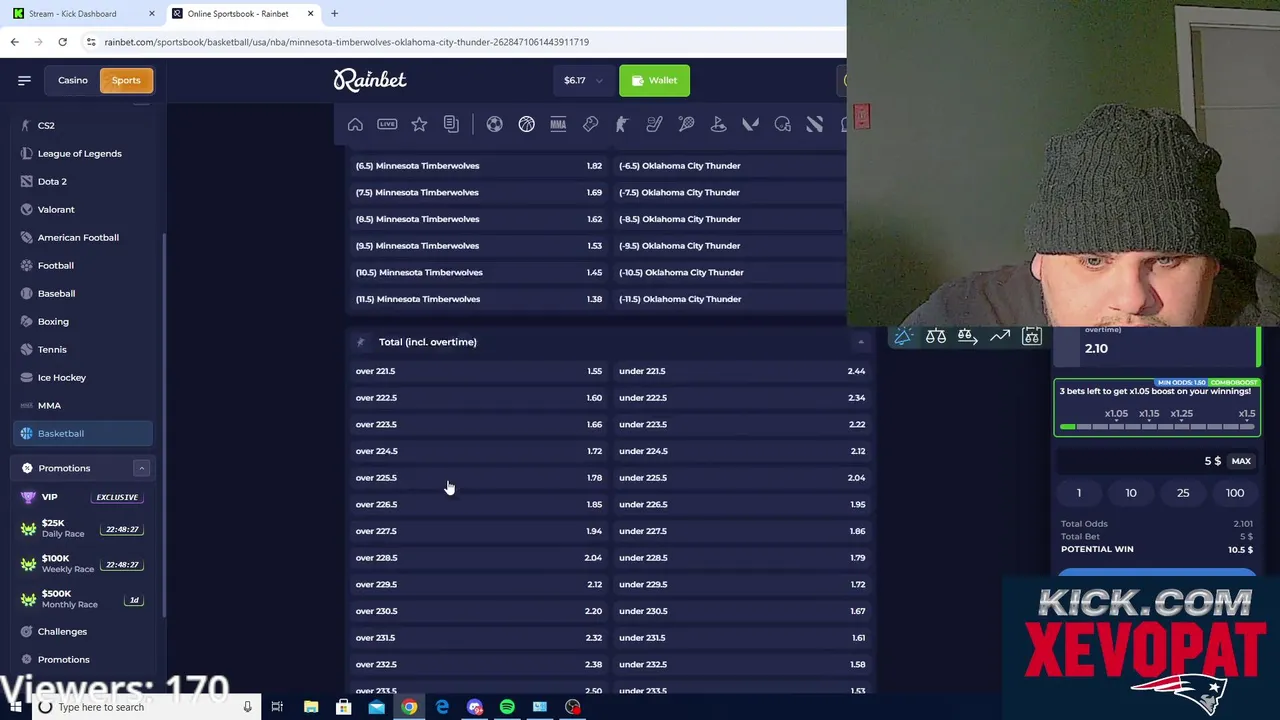Select the golf sport icon

(718, 124)
